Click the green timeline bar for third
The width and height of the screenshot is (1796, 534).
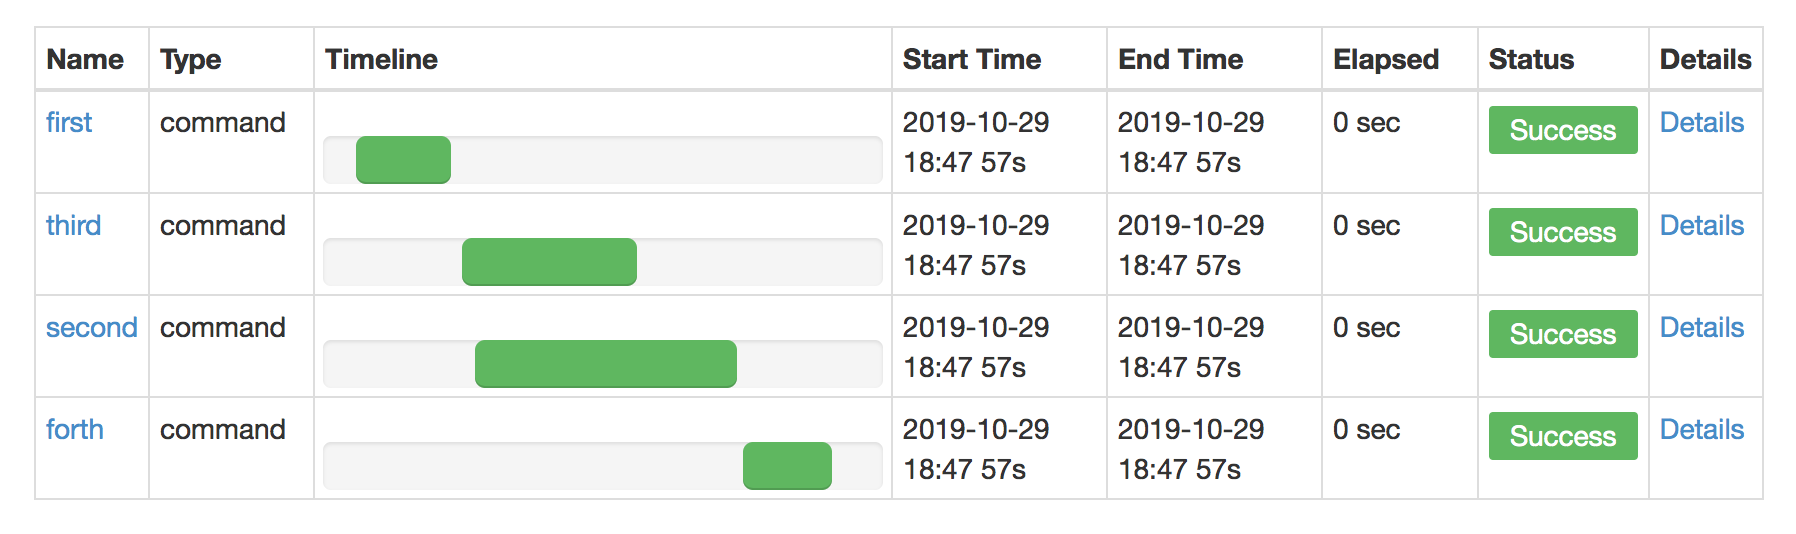pos(549,262)
